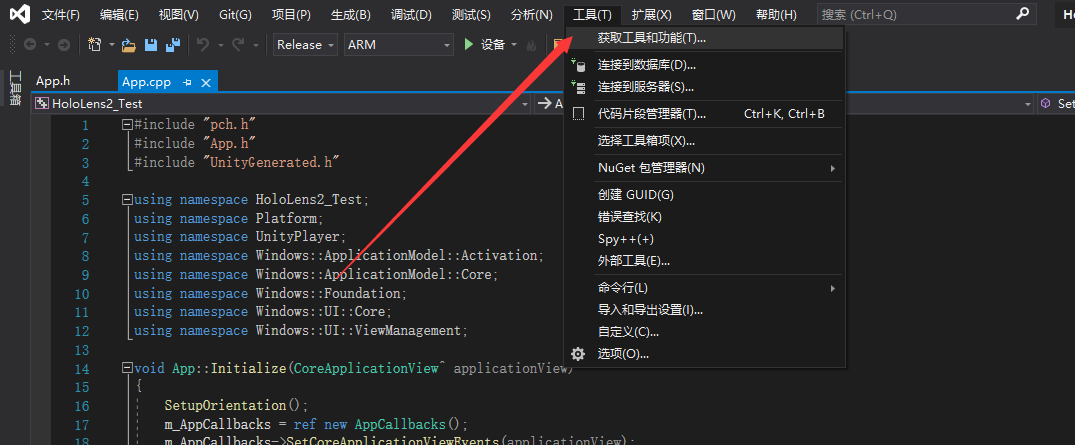Choose 选择工具箱项(X)... menu entry
The width and height of the screenshot is (1081, 445).
click(705, 141)
